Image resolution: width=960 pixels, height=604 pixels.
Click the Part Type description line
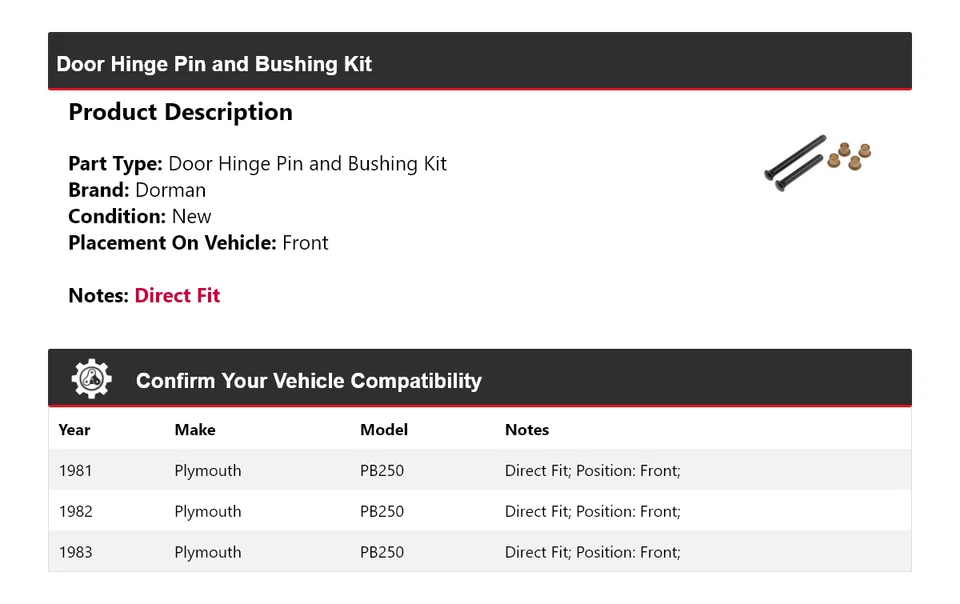click(257, 164)
